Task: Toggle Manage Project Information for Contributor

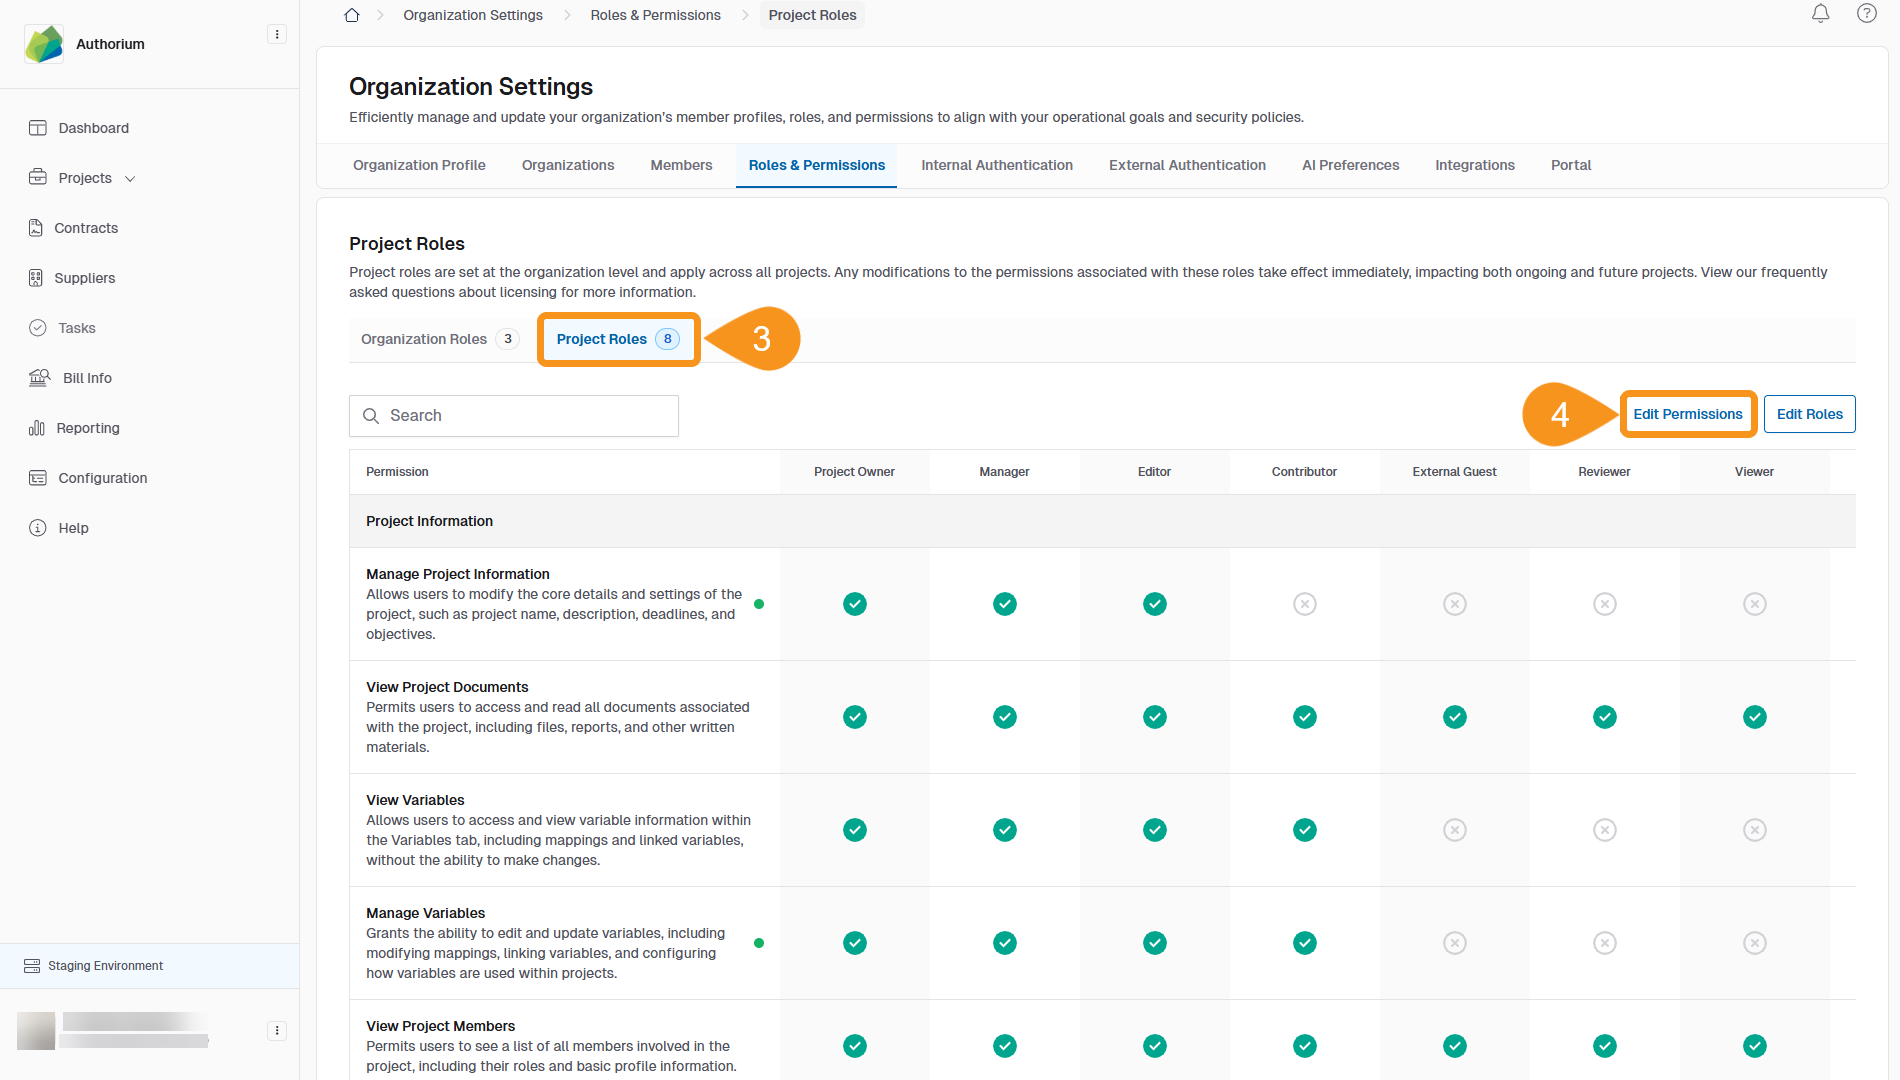Action: click(1304, 604)
